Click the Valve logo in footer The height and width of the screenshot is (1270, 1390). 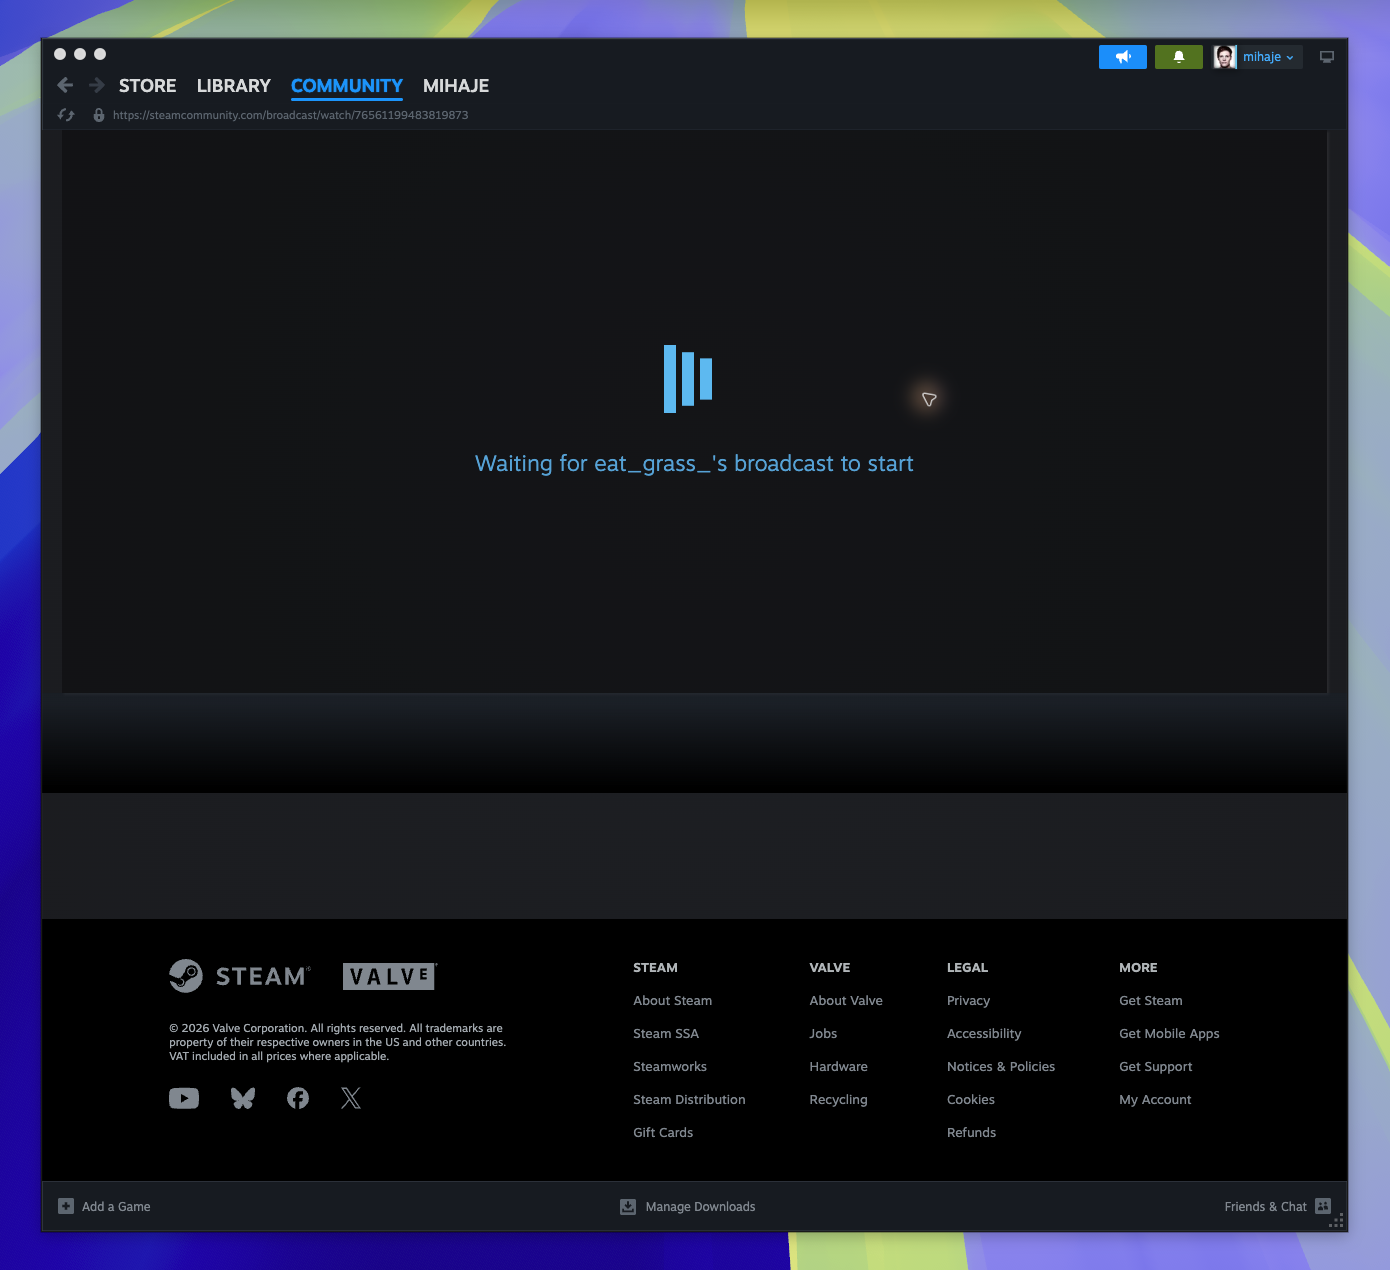390,976
